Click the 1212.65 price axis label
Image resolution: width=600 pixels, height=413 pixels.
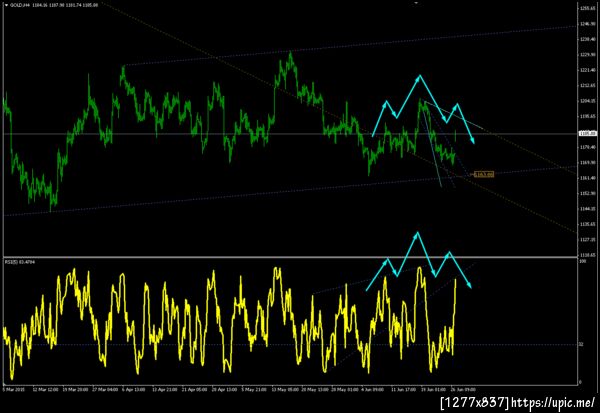[588, 85]
